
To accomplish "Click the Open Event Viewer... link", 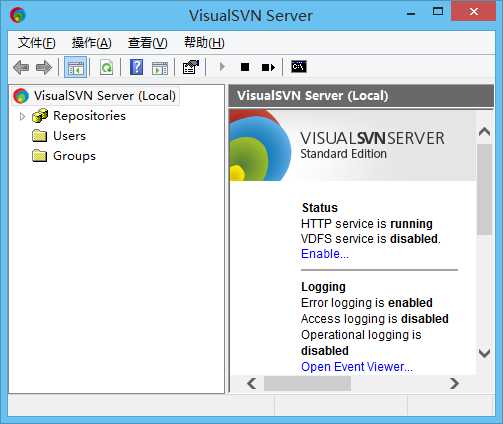I will [357, 367].
